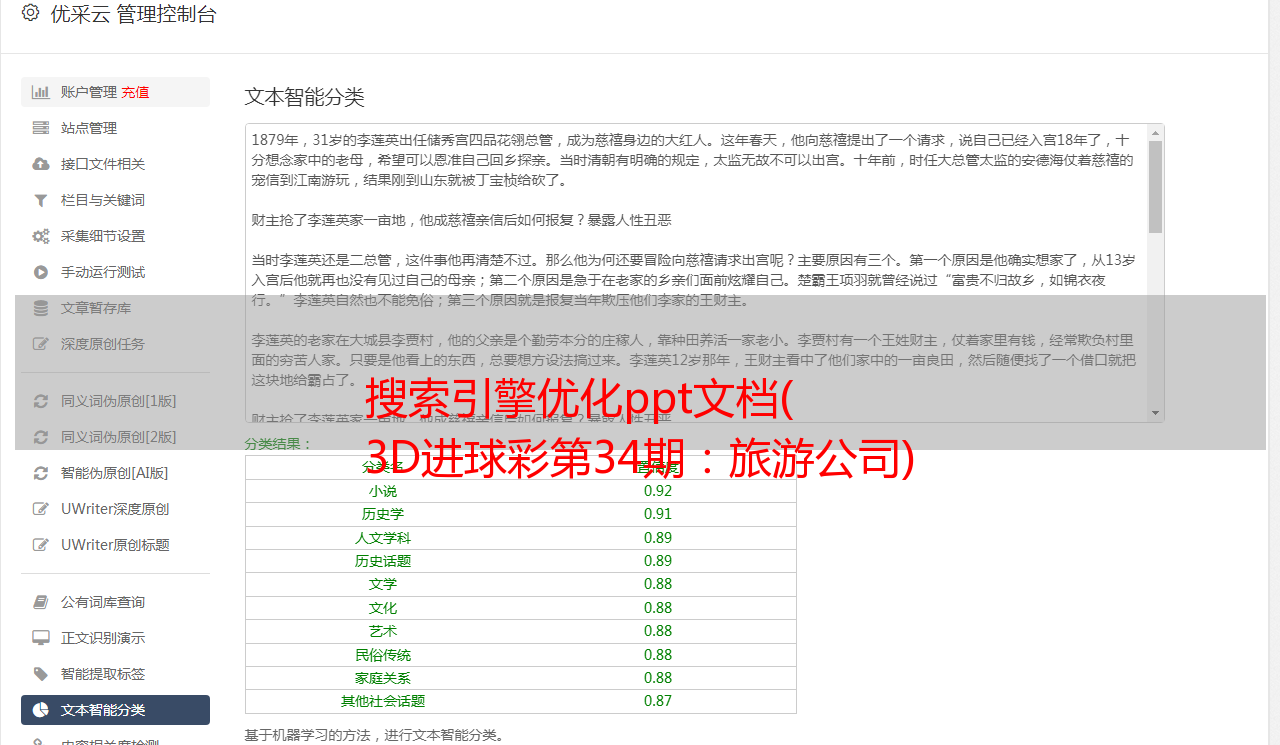Open UWriter原创标题 page
Viewport: 1280px width, 745px height.
[x=115, y=545]
